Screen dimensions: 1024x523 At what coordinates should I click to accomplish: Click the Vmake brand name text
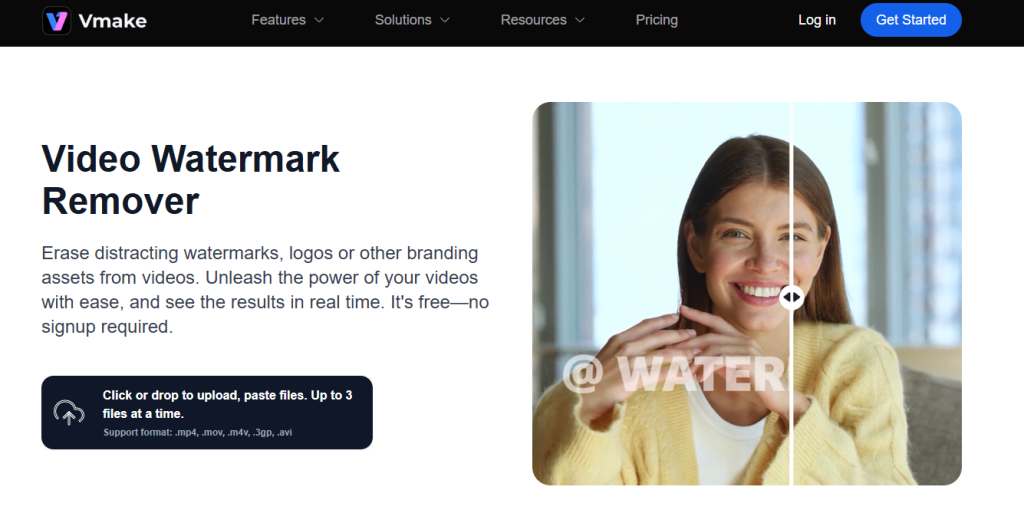[x=112, y=21]
